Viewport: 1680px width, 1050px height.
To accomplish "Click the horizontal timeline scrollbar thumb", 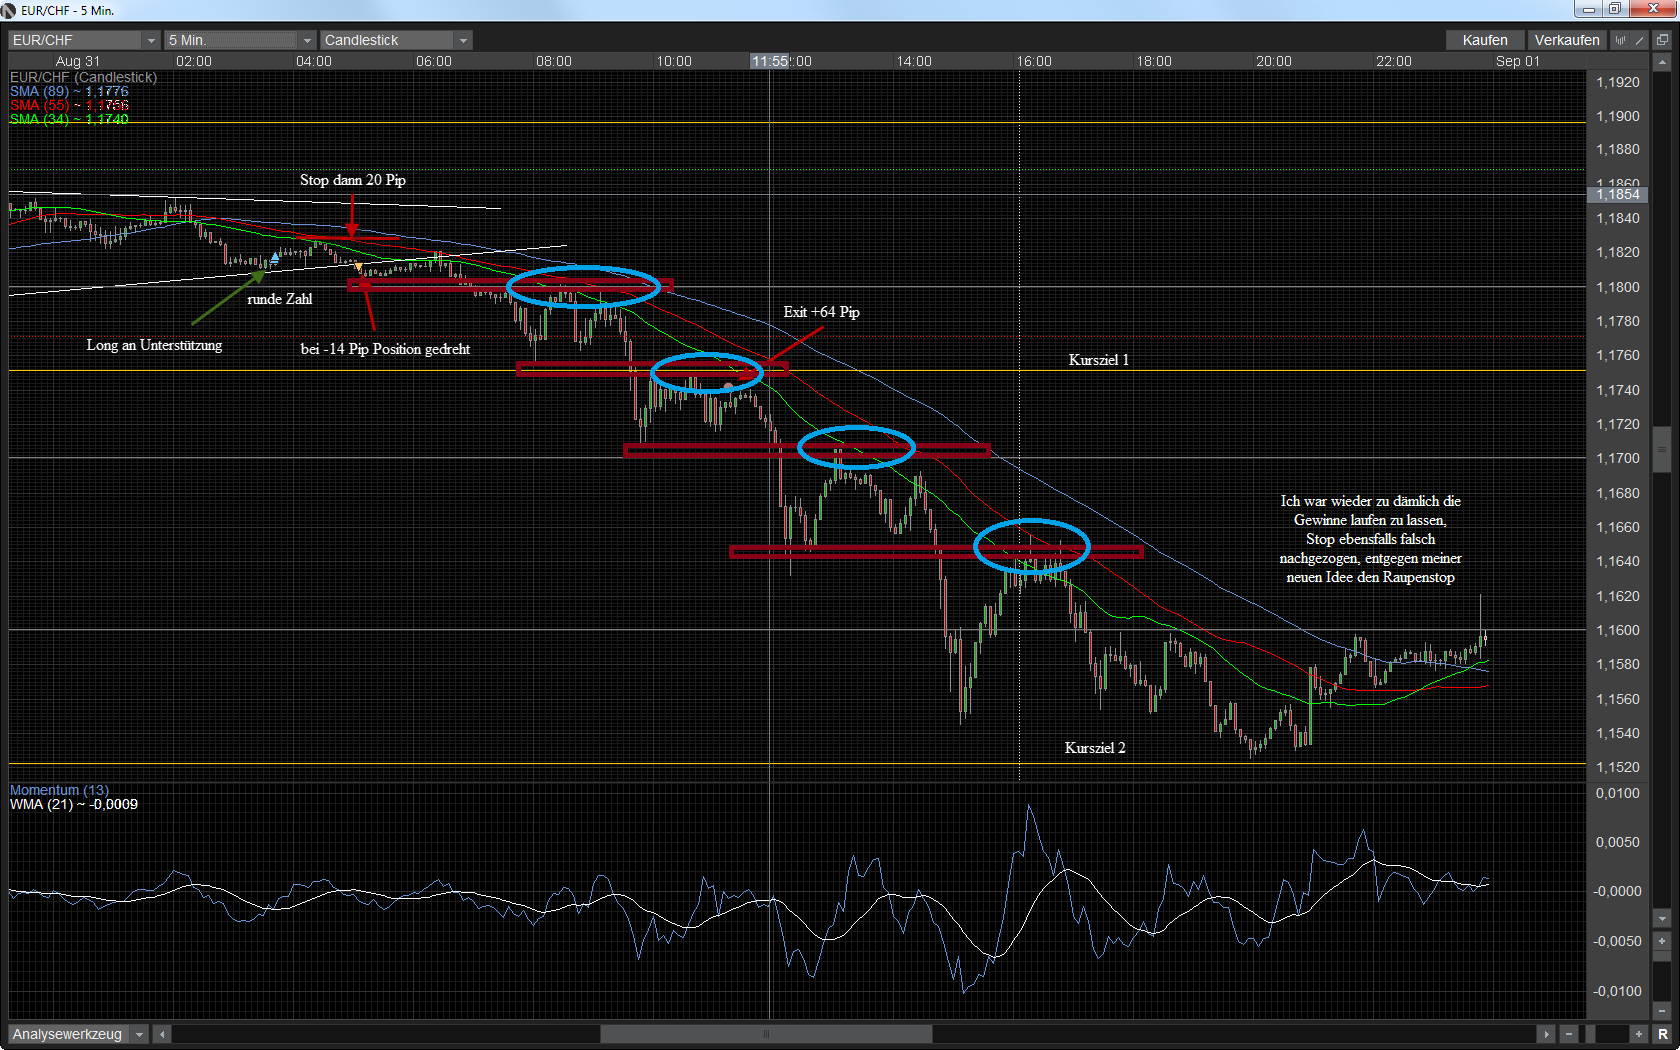I will click(x=766, y=1034).
